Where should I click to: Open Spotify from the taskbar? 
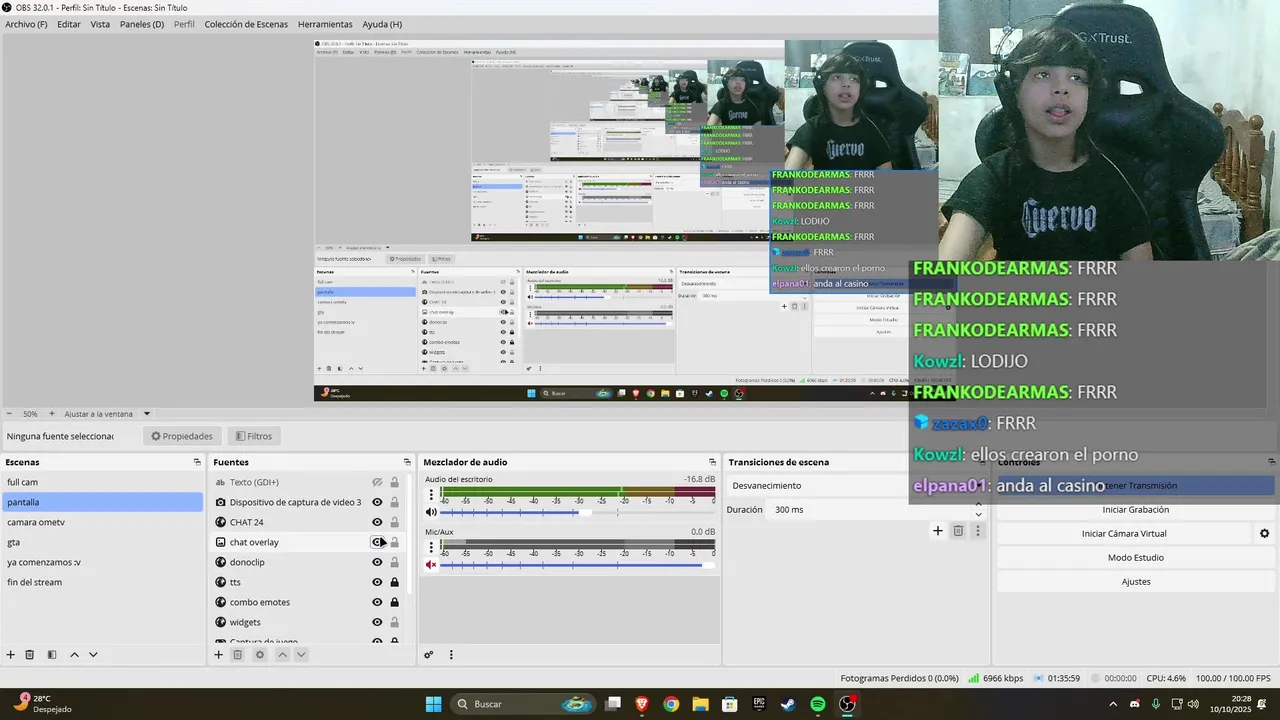(818, 704)
